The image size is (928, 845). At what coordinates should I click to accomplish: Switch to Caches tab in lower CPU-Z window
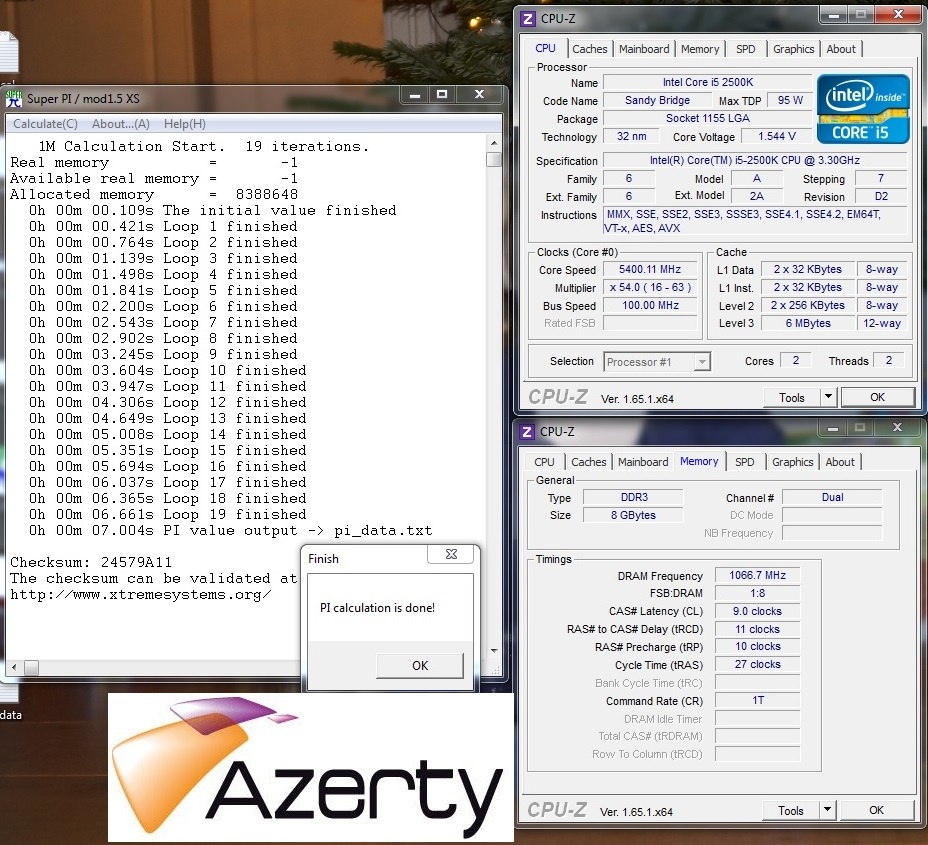588,462
